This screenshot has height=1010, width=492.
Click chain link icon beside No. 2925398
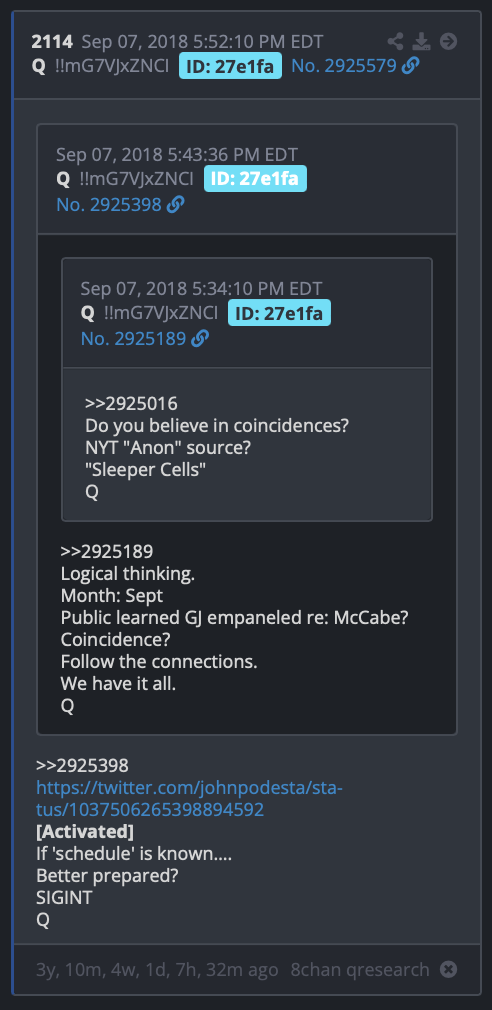tap(175, 205)
